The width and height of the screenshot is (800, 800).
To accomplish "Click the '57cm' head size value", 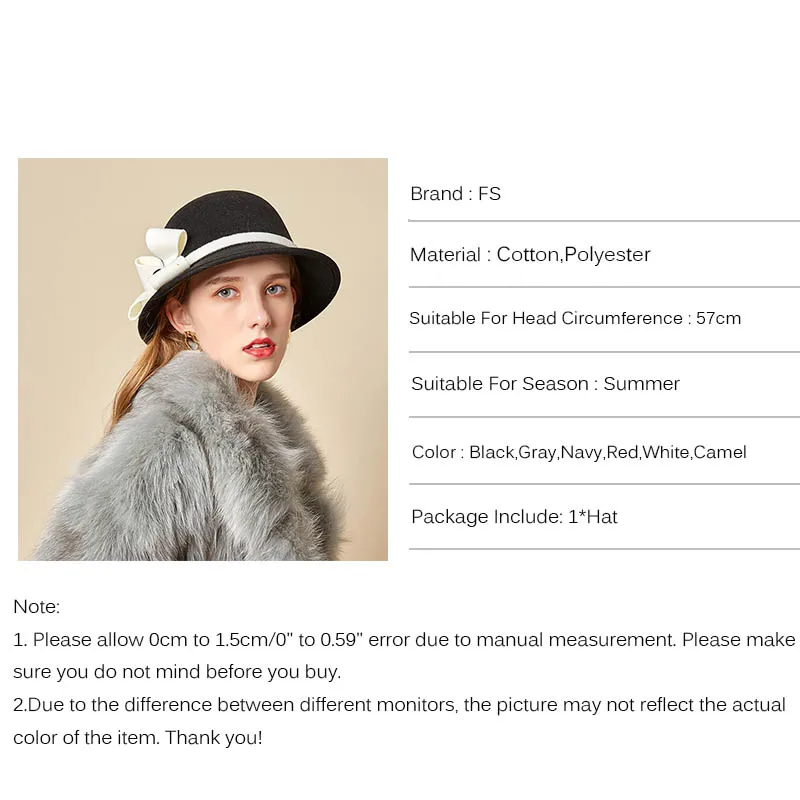I will click(718, 318).
